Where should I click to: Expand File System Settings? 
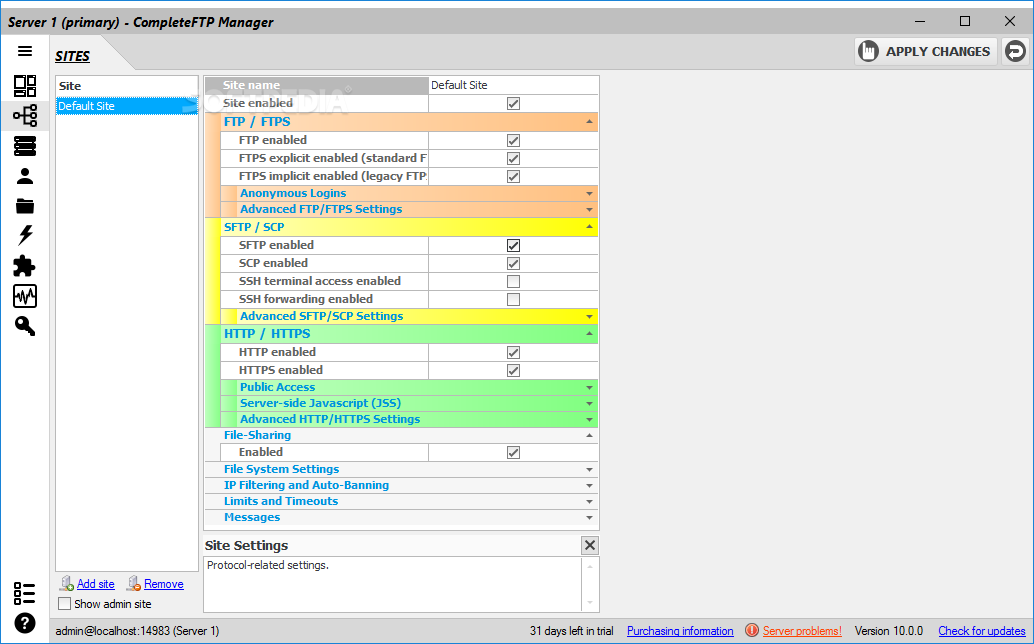click(x=589, y=469)
